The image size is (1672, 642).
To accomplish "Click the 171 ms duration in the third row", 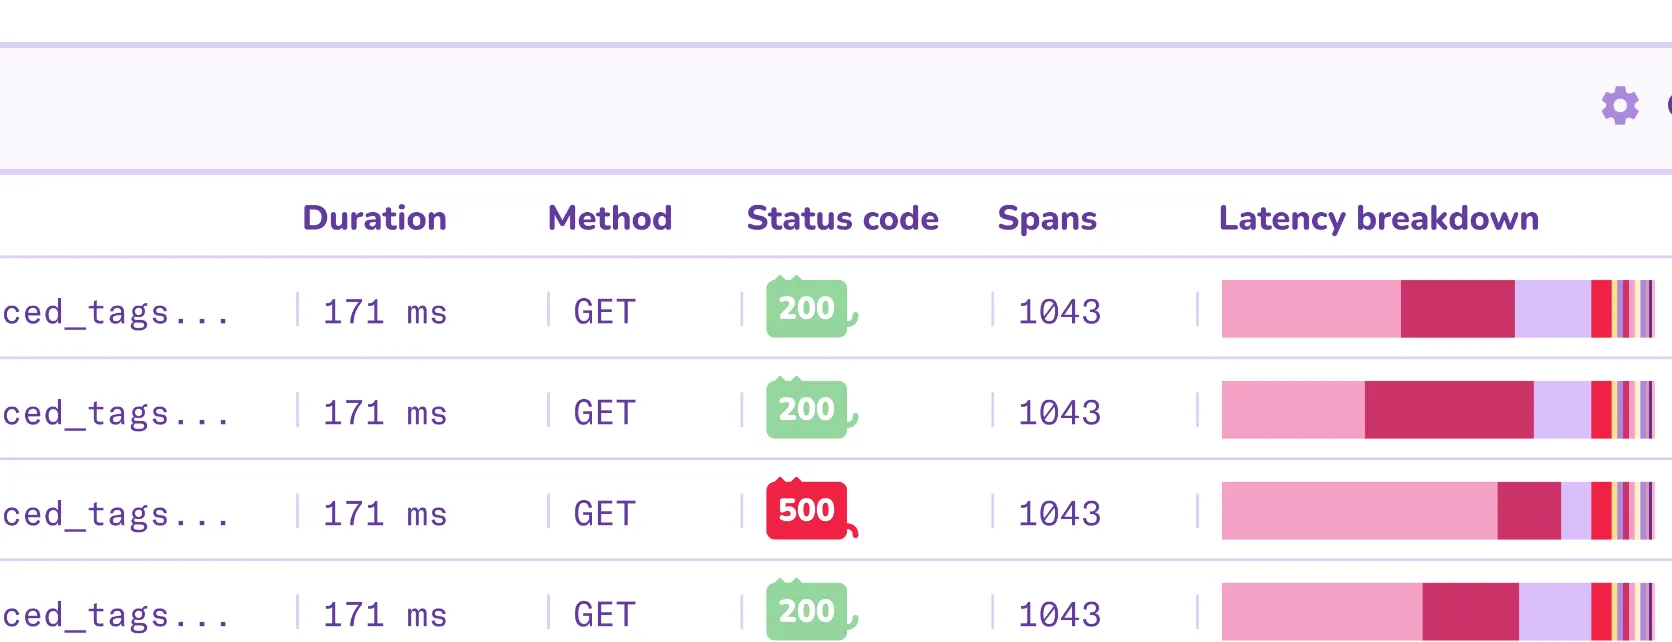I will [x=385, y=513].
